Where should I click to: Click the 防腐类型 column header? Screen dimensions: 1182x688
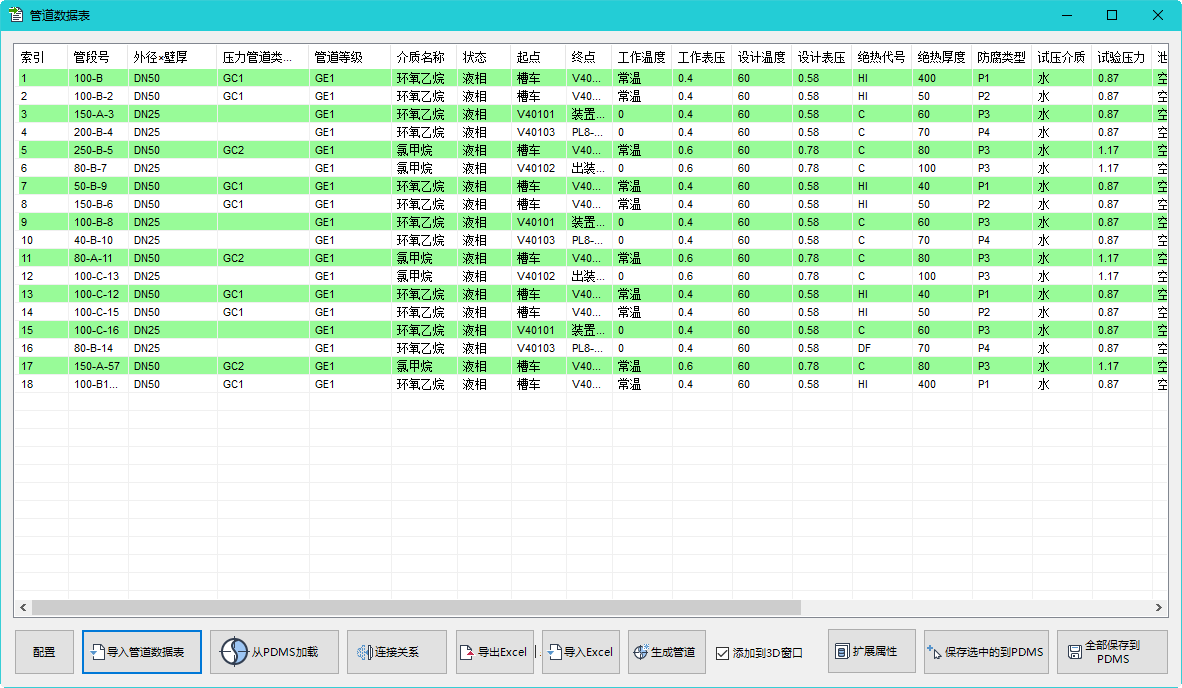(1001, 57)
